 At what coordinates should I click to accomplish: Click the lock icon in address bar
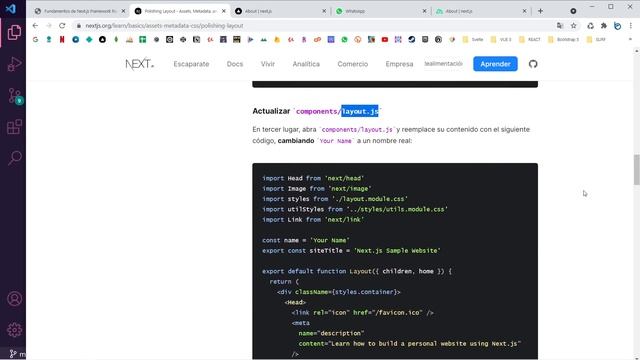[79, 26]
